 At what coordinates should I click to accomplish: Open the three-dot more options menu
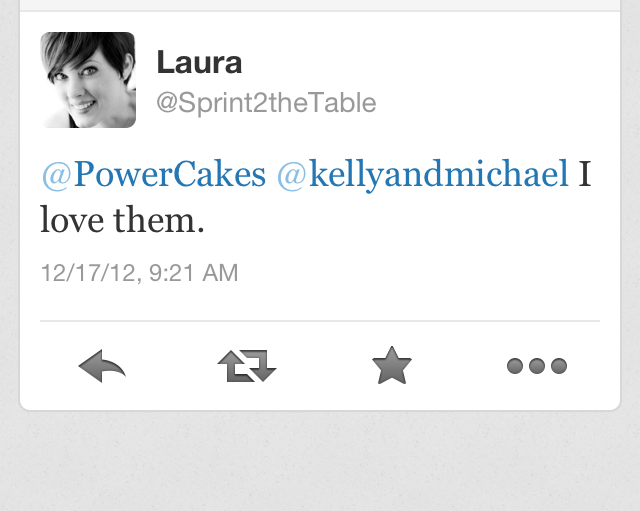coord(537,366)
